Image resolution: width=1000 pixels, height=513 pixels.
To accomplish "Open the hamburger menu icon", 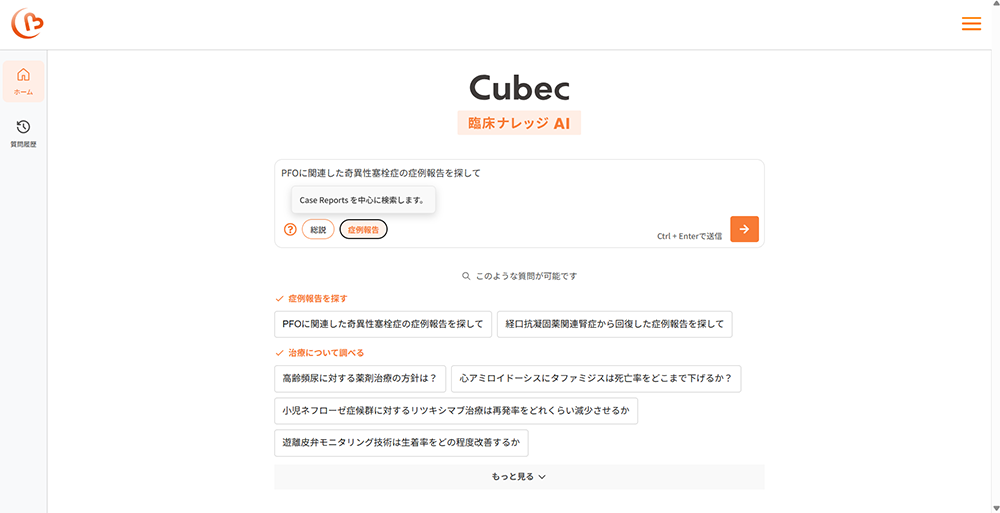I will (970, 24).
